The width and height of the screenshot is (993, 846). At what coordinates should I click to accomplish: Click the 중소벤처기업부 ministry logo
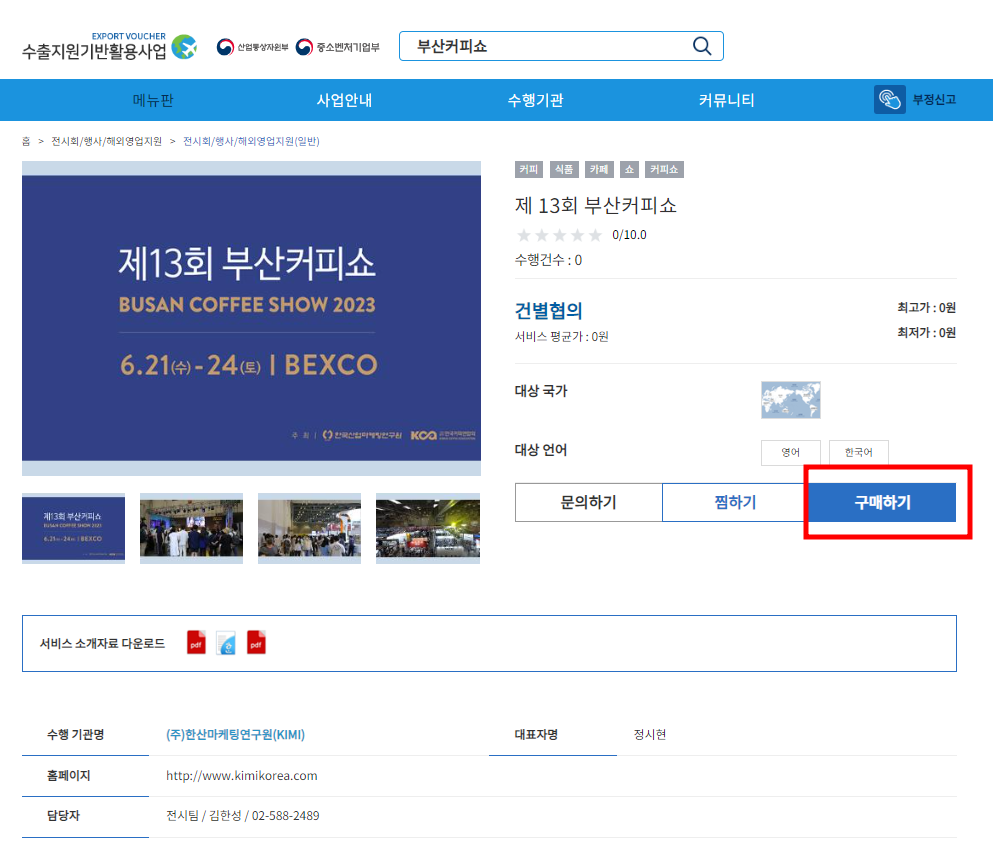[x=338, y=47]
